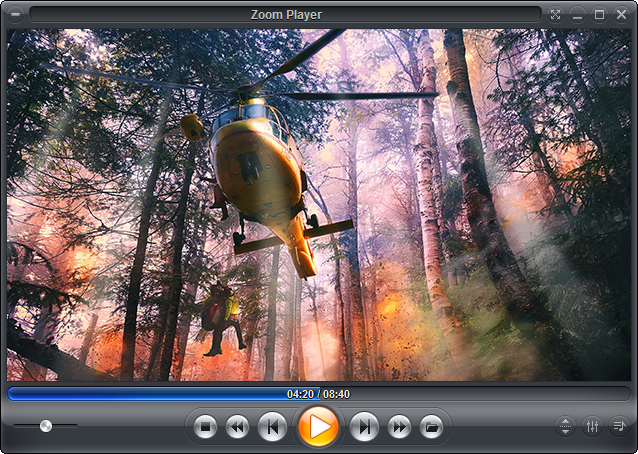Close the Zoom Player window
Image resolution: width=638 pixels, height=454 pixels.
pos(621,14)
